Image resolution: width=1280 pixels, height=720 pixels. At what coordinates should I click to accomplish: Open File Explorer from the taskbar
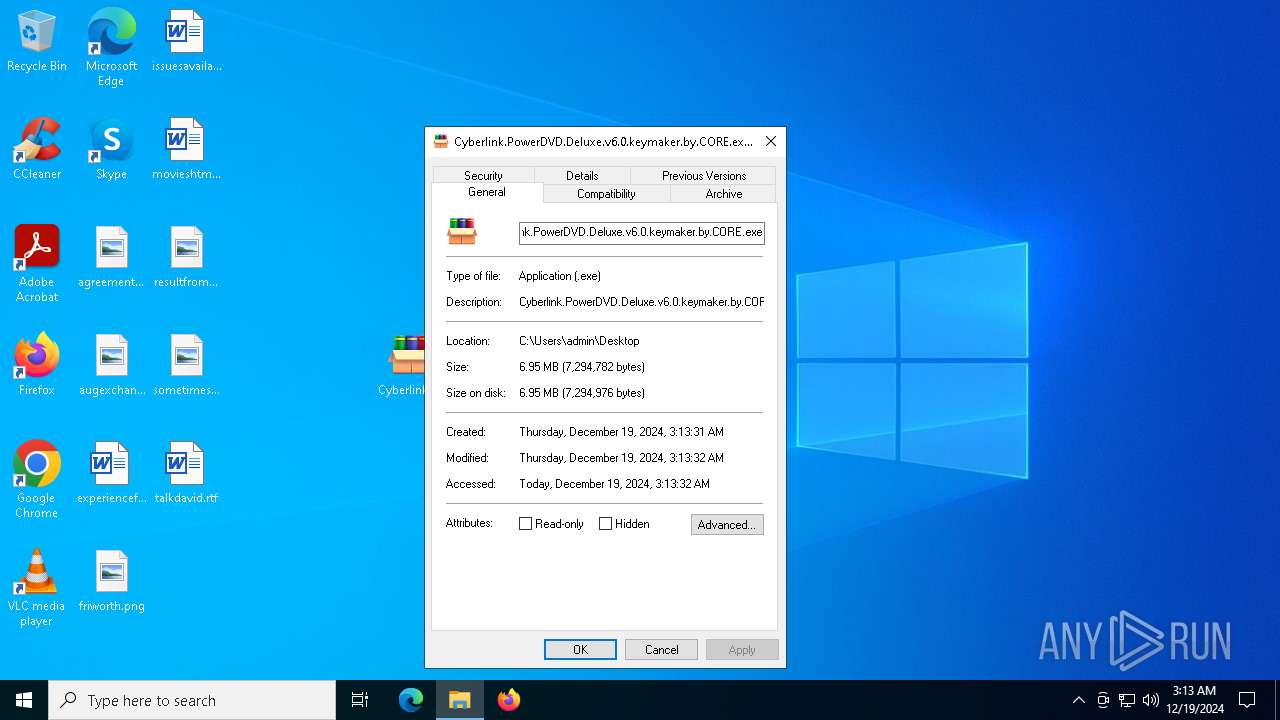click(x=460, y=700)
